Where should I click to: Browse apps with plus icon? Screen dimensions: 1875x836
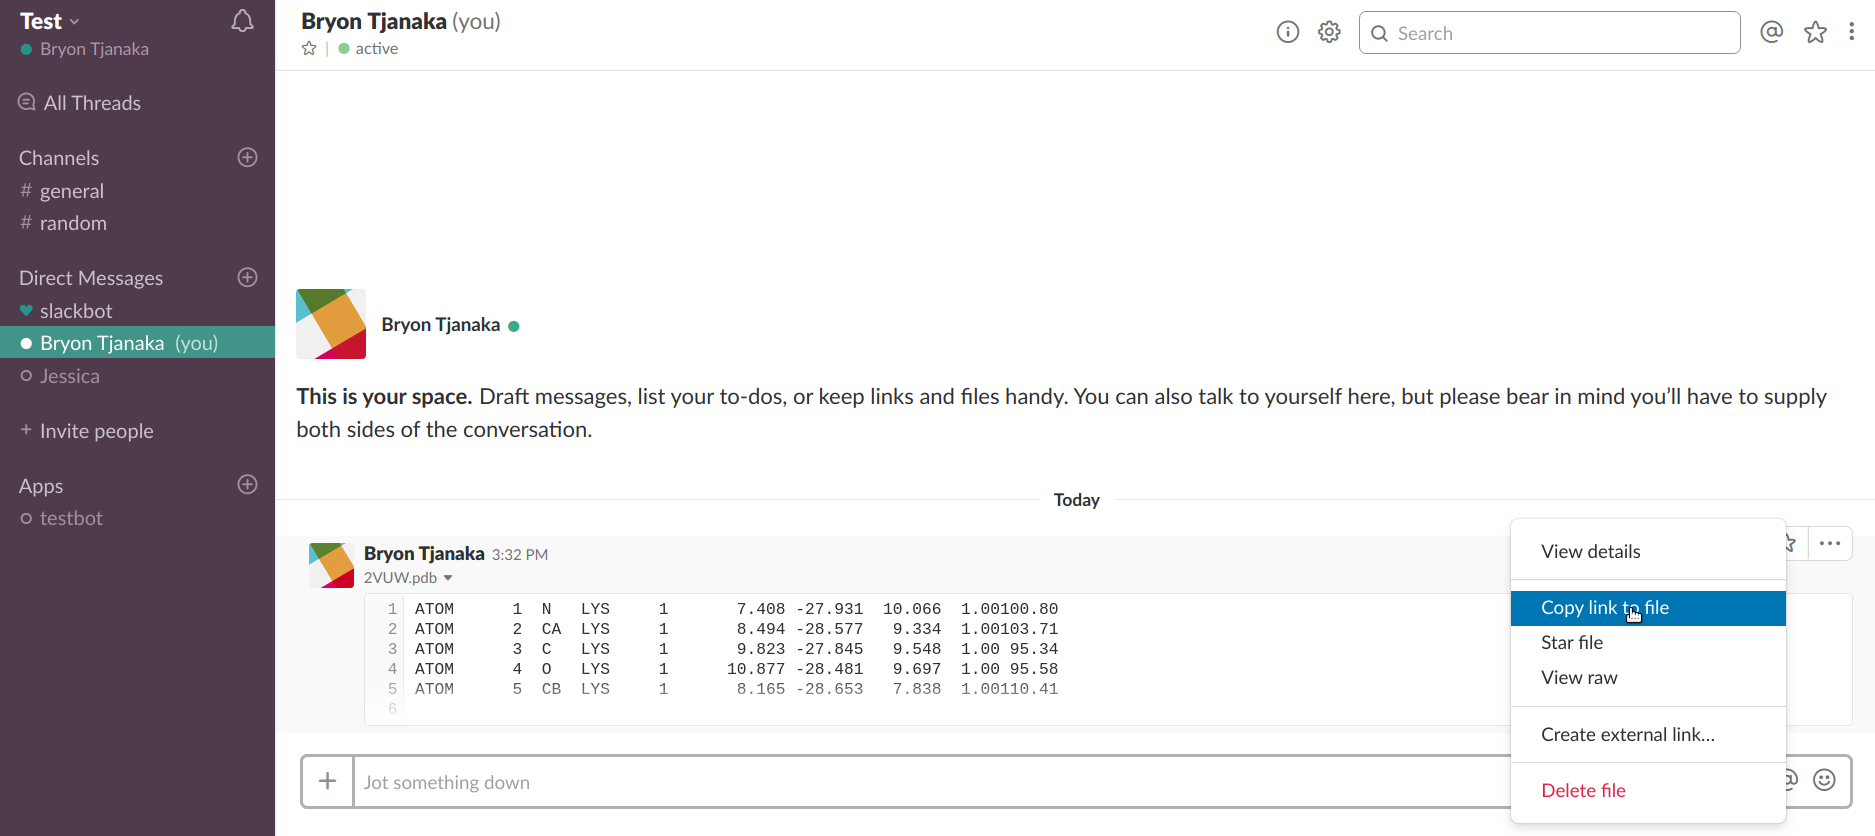[x=248, y=484]
